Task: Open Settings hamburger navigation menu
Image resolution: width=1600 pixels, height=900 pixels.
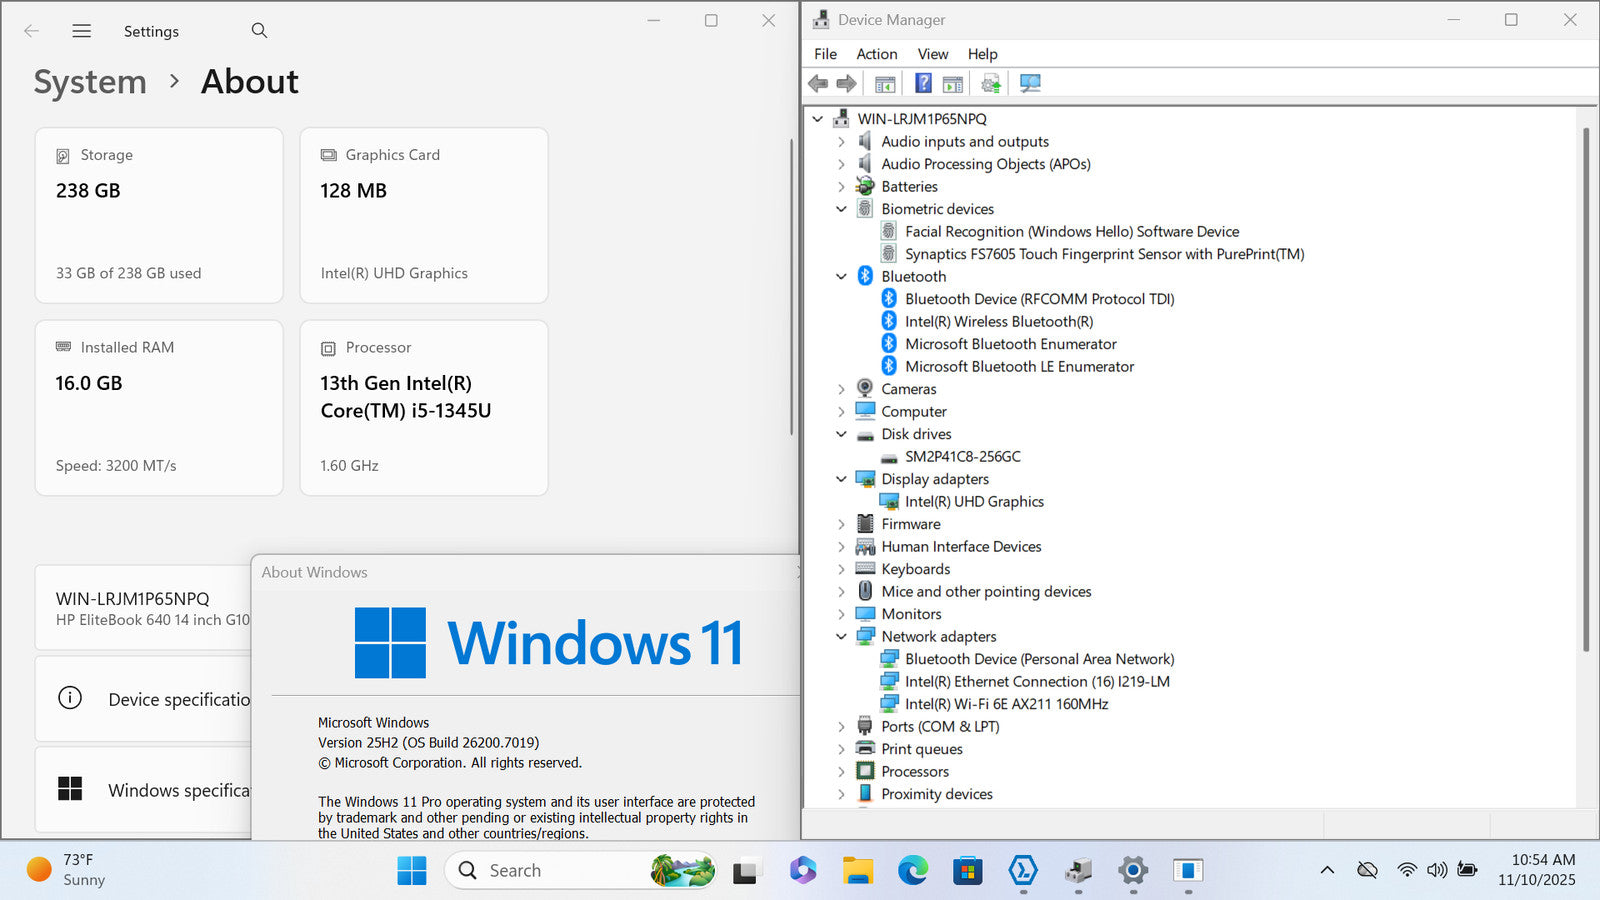Action: (82, 31)
